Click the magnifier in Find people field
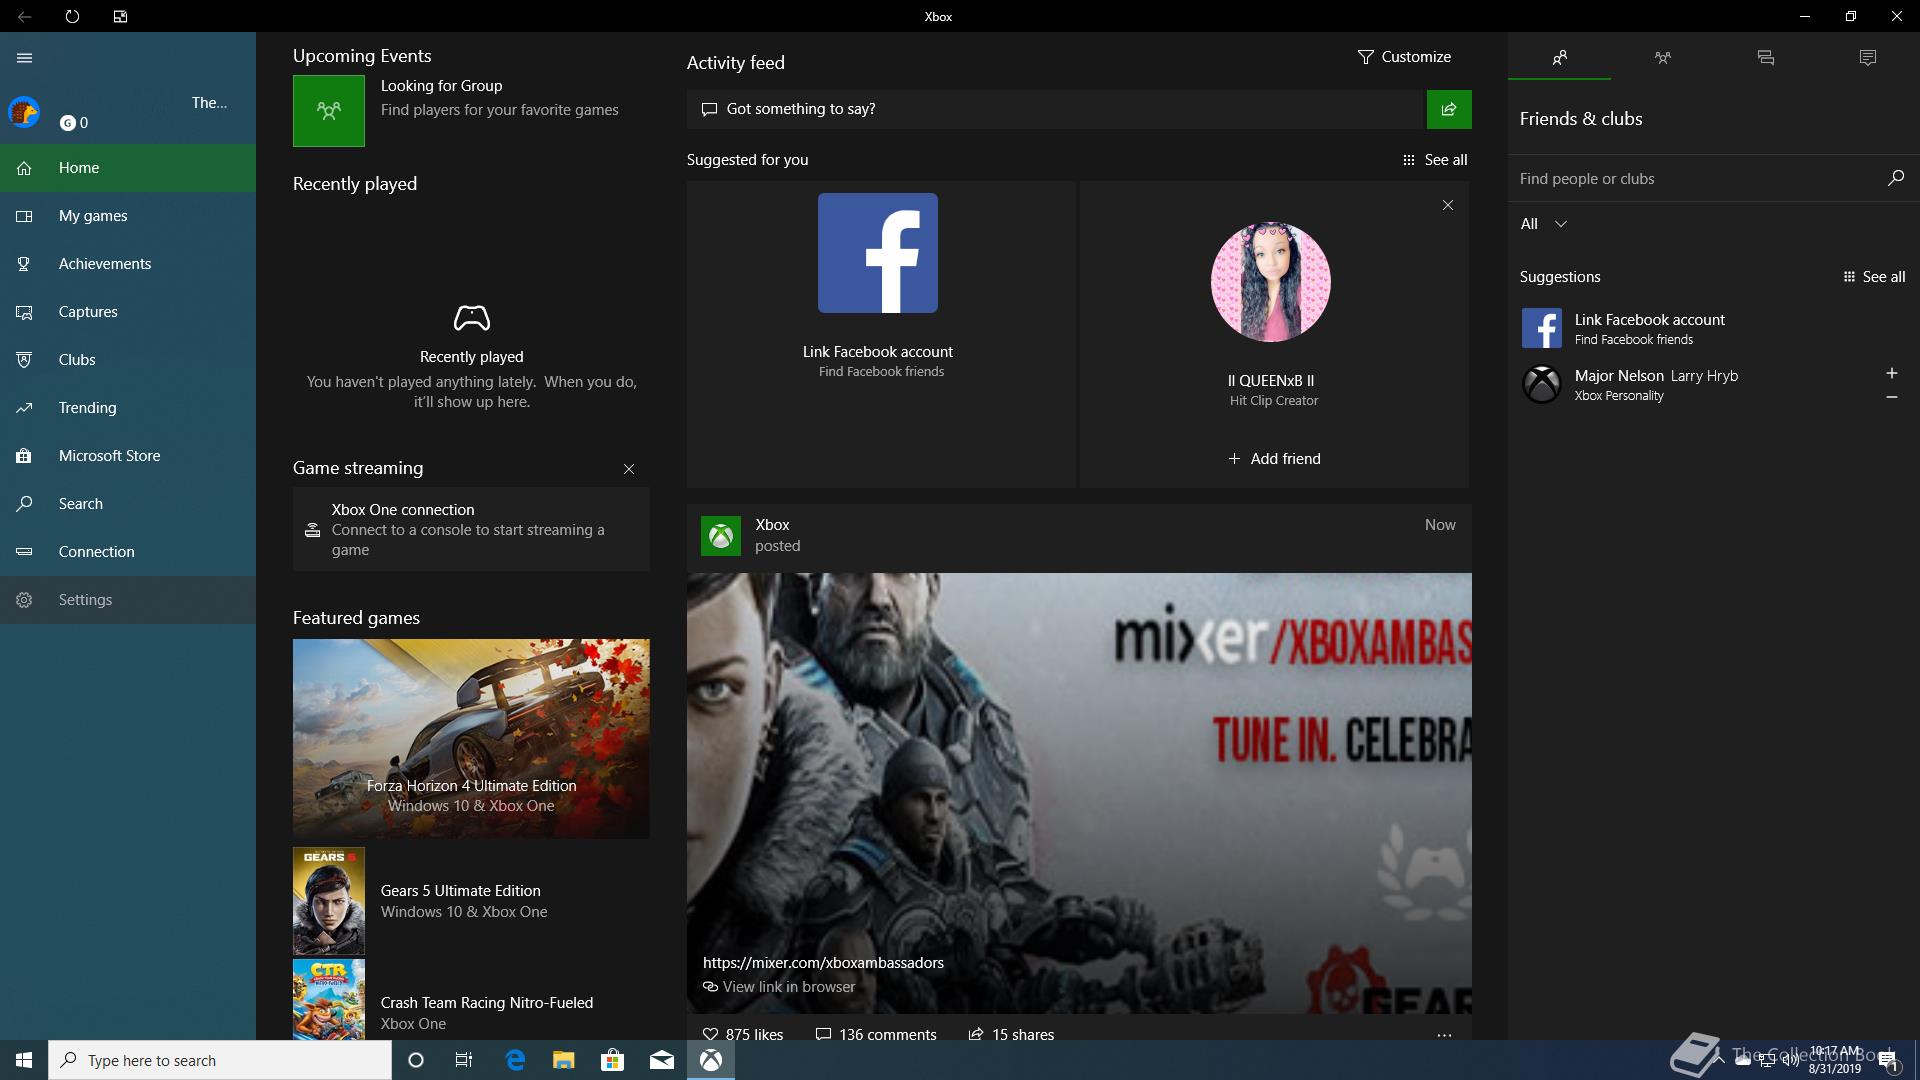 1895,178
